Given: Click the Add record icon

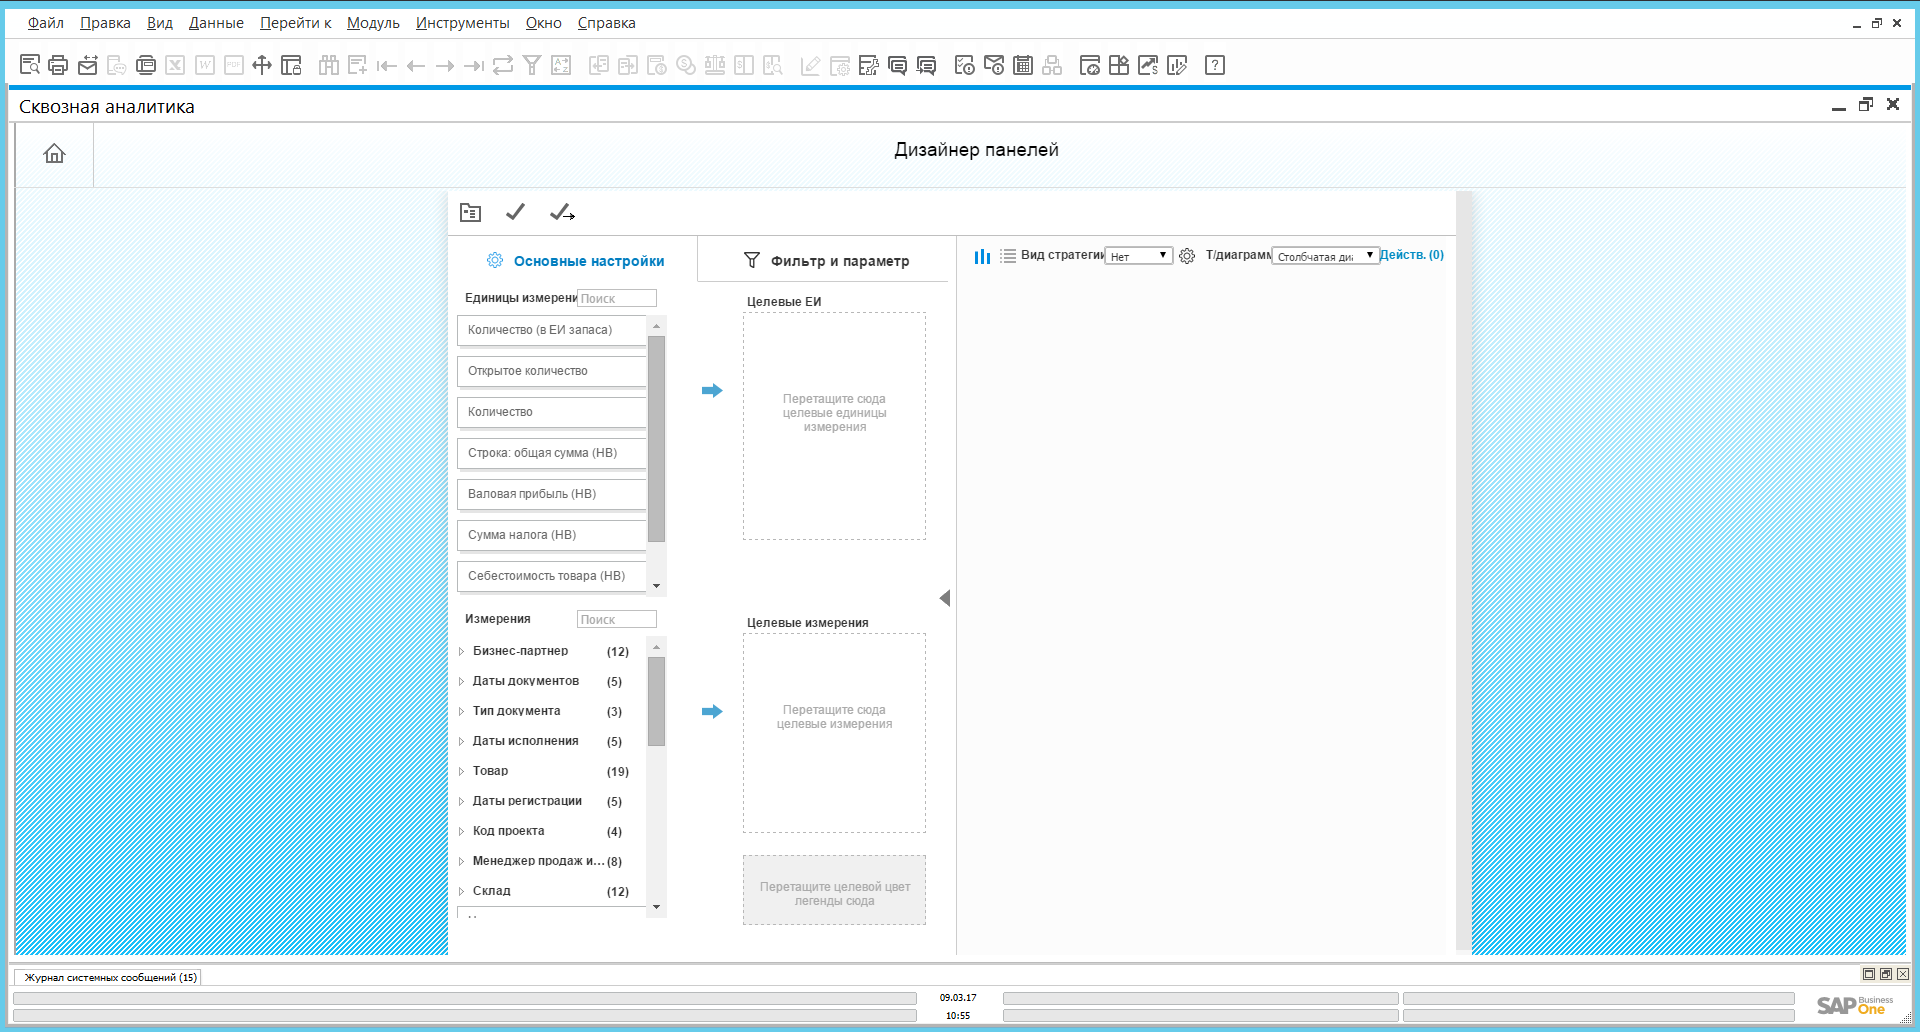Looking at the screenshot, I should [357, 65].
